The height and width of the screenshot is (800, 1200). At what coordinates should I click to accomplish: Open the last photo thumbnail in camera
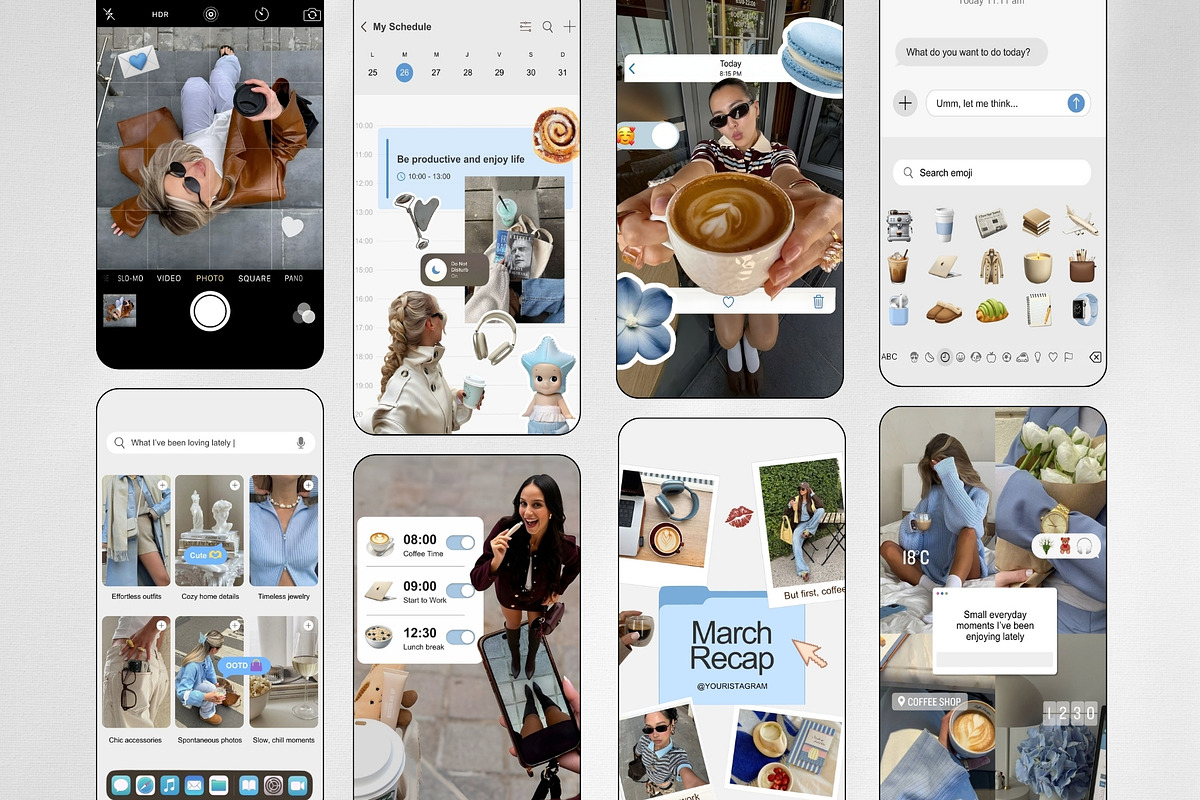point(120,311)
